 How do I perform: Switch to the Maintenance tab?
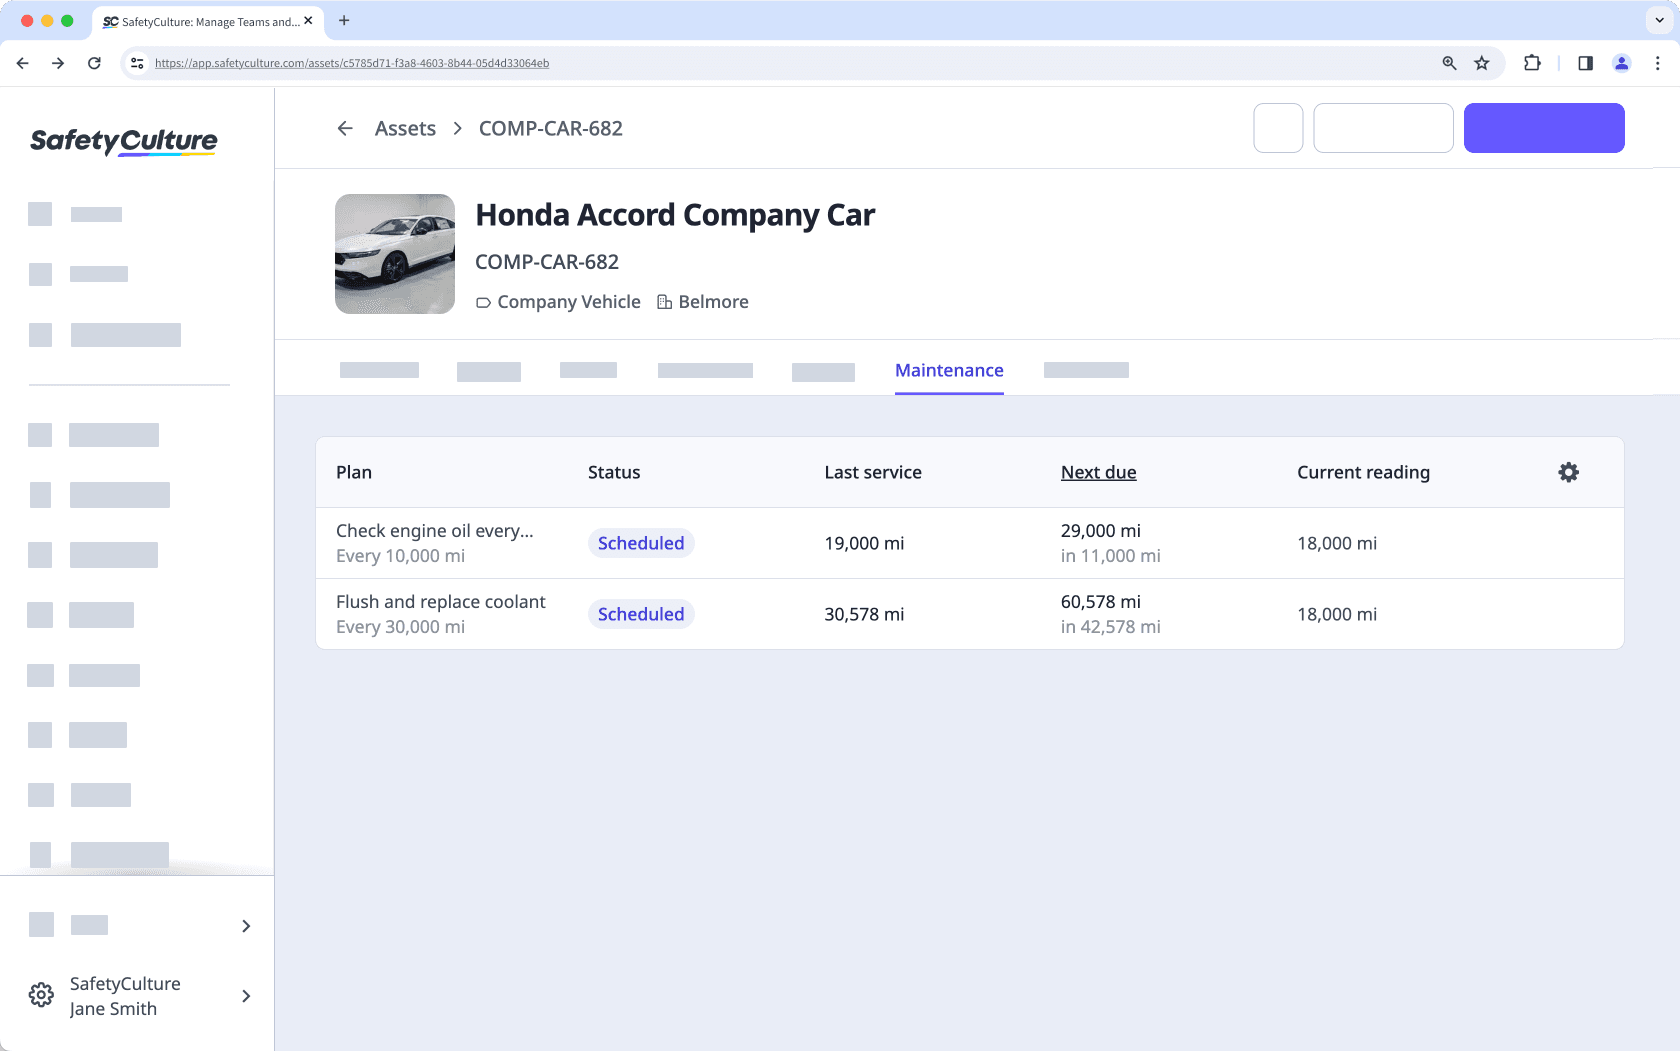coord(949,370)
